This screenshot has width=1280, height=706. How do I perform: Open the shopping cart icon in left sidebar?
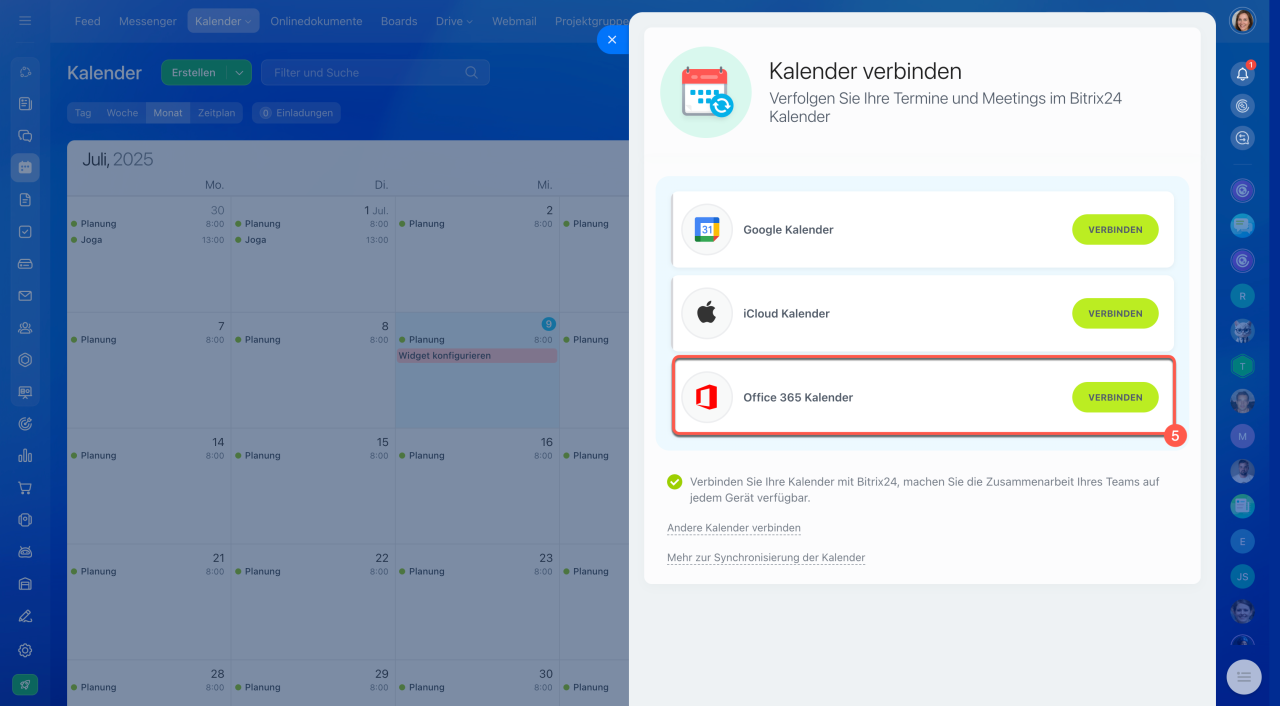[25, 488]
